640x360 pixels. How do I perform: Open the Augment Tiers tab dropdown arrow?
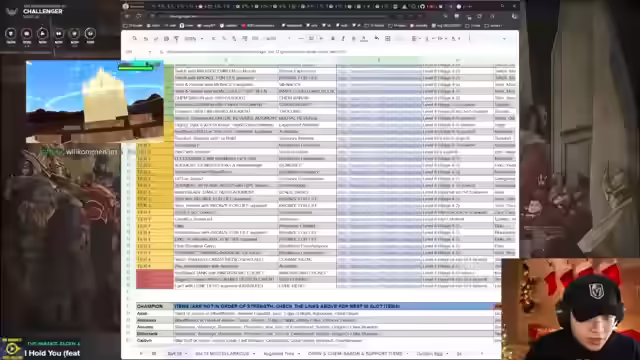pyautogui.click(x=299, y=353)
